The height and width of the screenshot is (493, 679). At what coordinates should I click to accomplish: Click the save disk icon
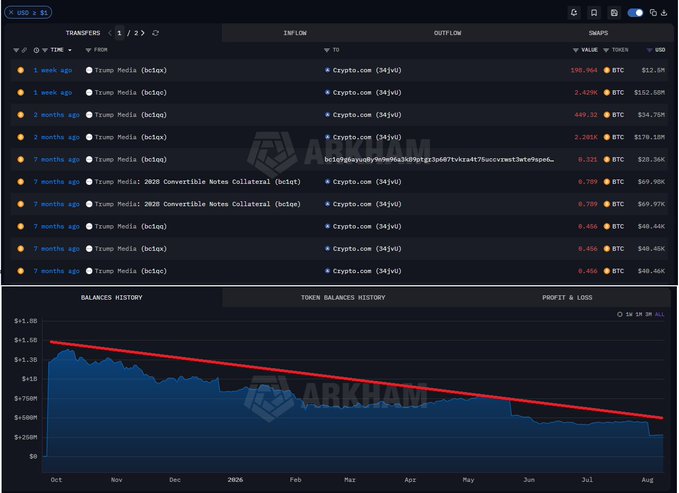coord(614,13)
